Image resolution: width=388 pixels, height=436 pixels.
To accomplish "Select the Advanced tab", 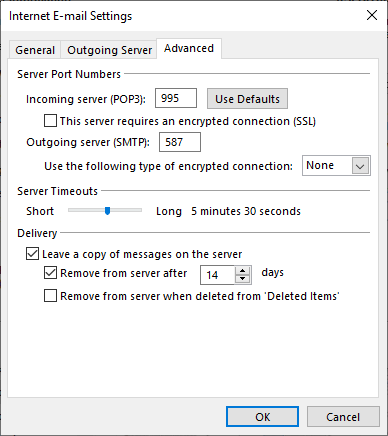I will tap(189, 49).
